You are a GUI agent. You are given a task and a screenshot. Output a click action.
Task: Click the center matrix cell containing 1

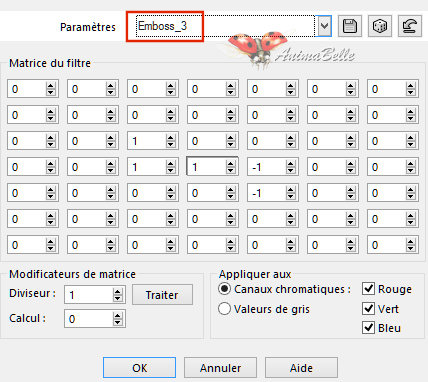pyautogui.click(x=207, y=167)
